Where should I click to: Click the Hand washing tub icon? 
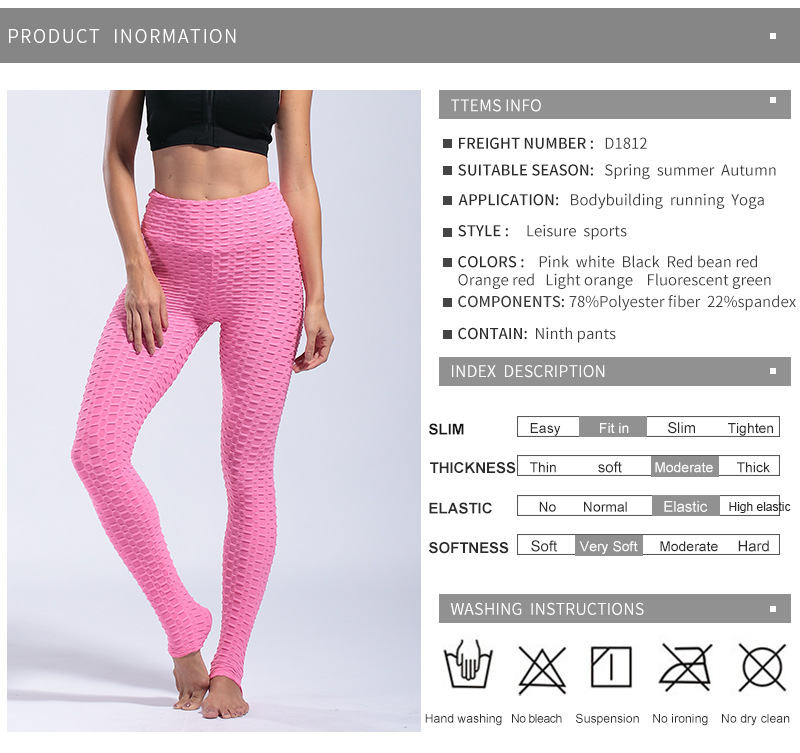[468, 664]
